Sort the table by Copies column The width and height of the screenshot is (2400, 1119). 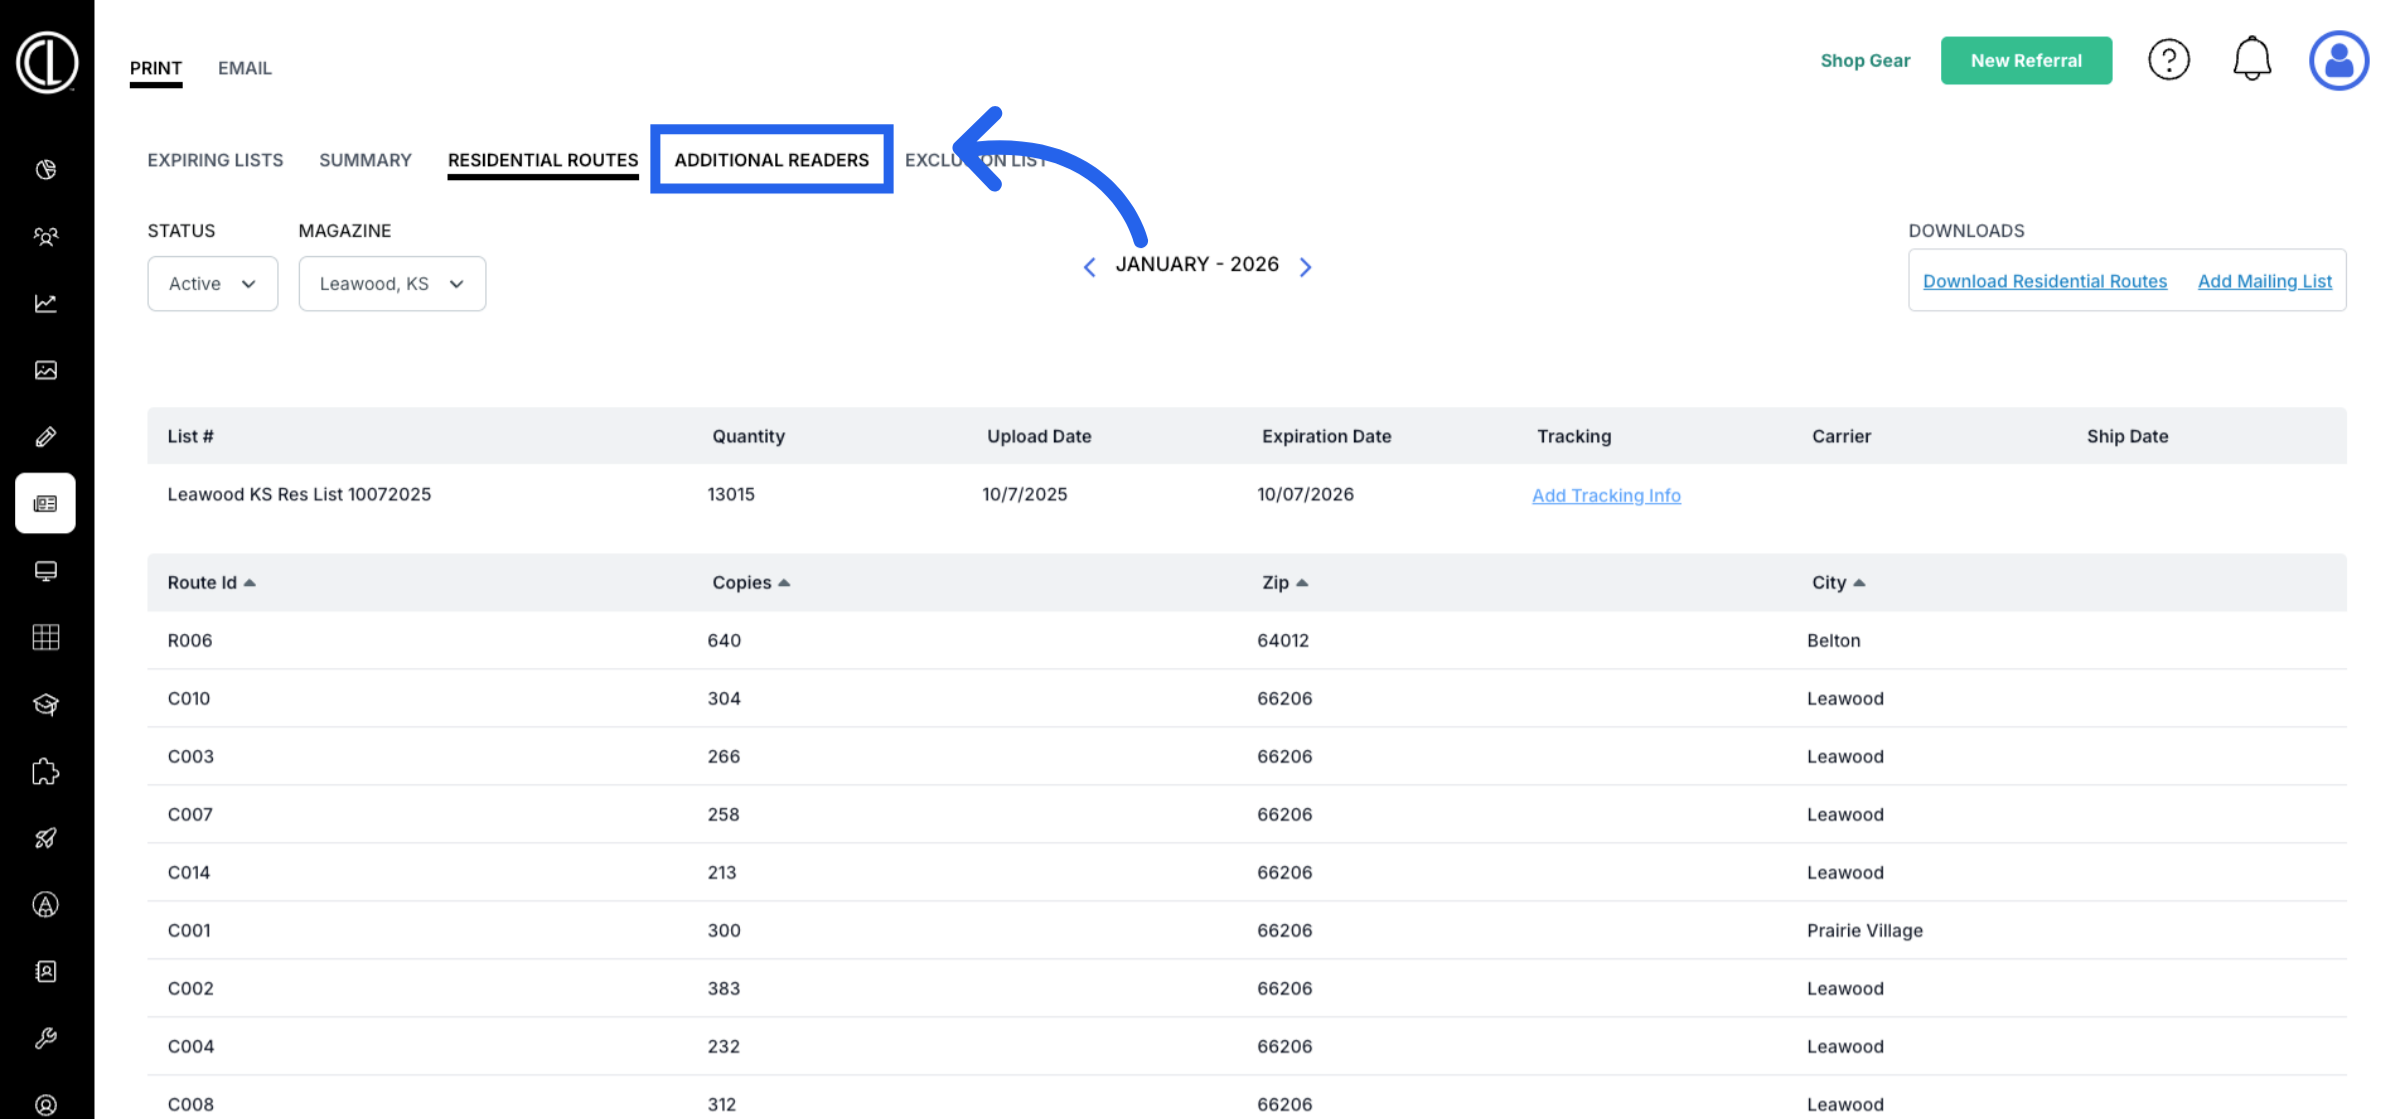pyautogui.click(x=750, y=582)
